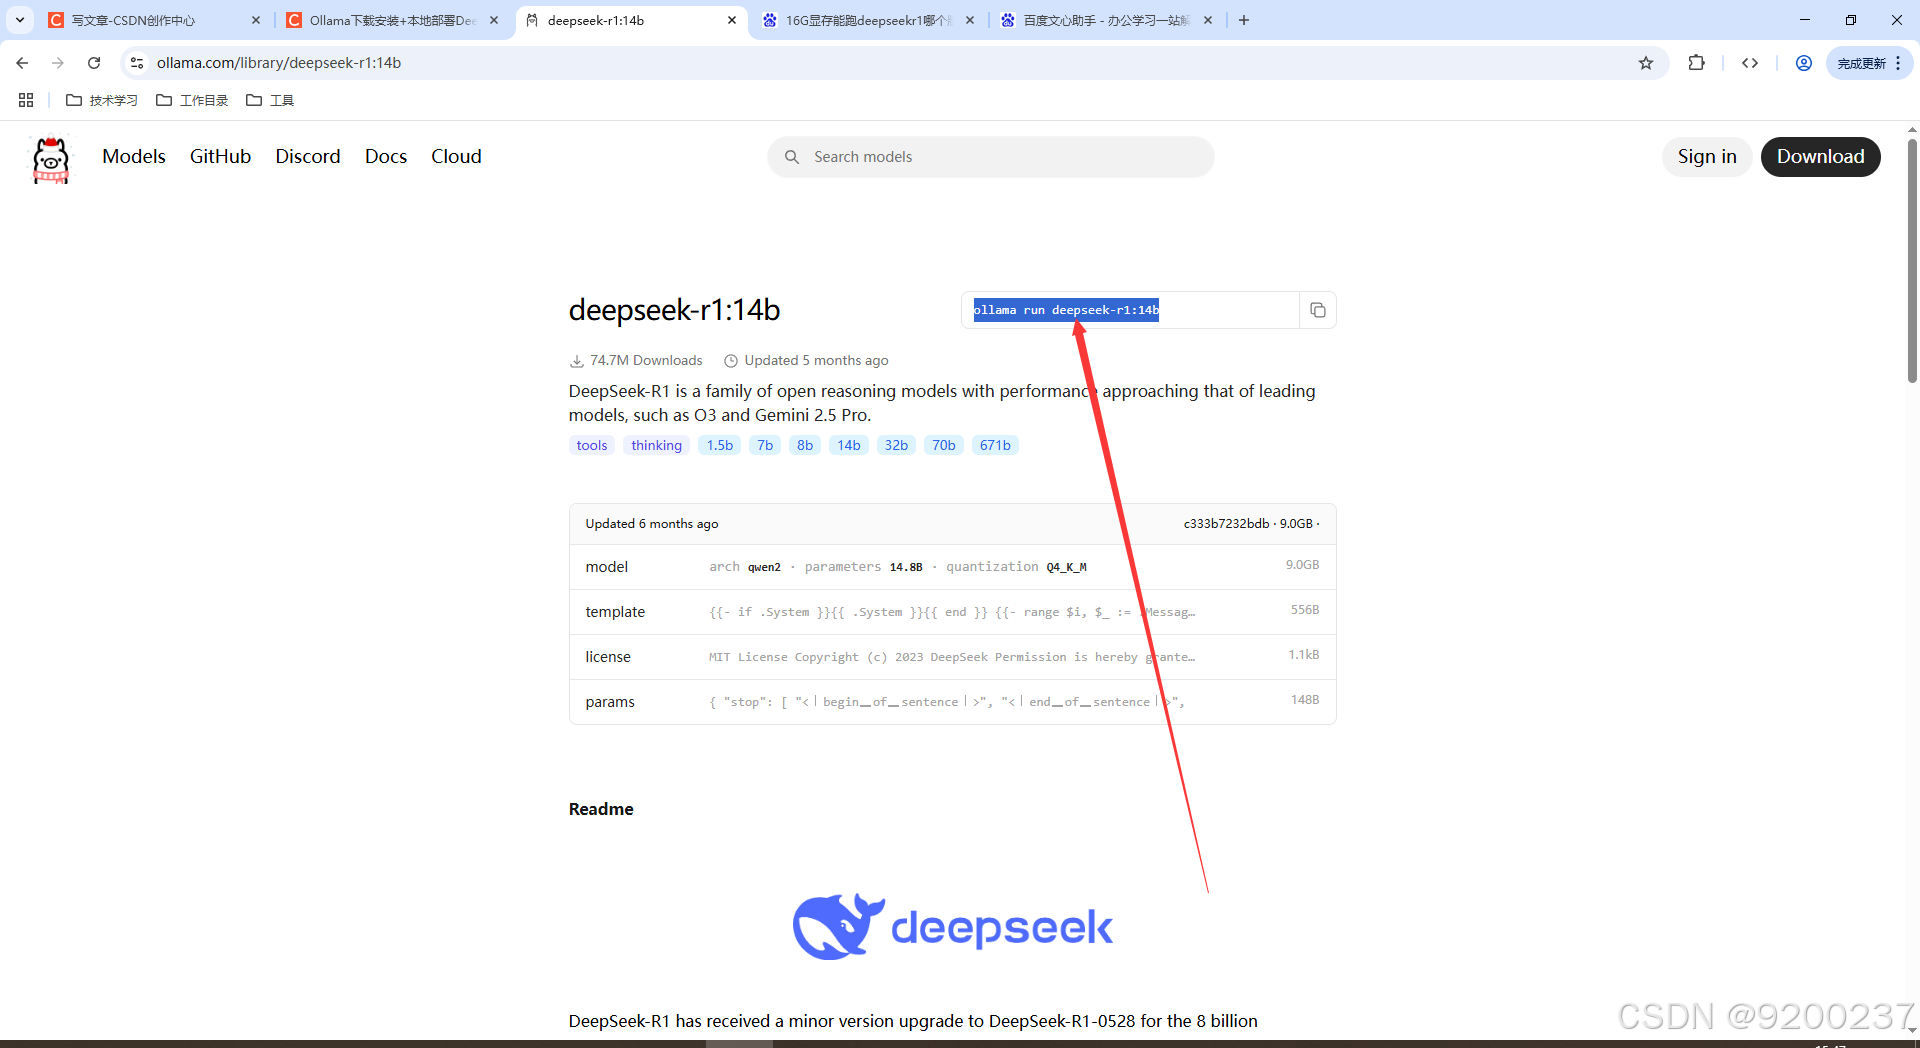Viewport: 1920px width, 1048px height.
Task: Focus the Search models field
Action: [991, 157]
